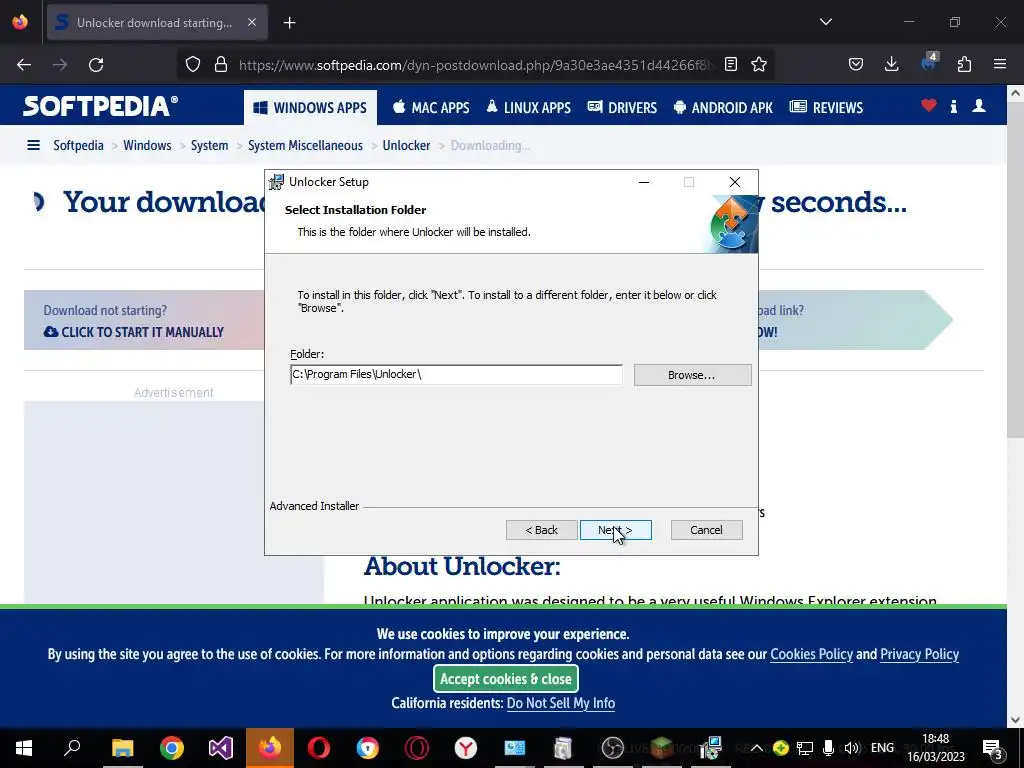
Task: Open taskbar search
Action: pos(72,748)
